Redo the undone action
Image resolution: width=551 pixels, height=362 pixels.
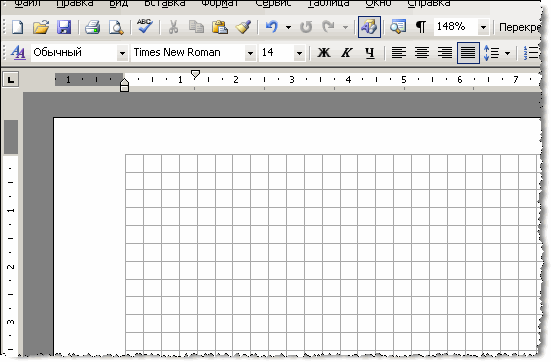(x=329, y=27)
